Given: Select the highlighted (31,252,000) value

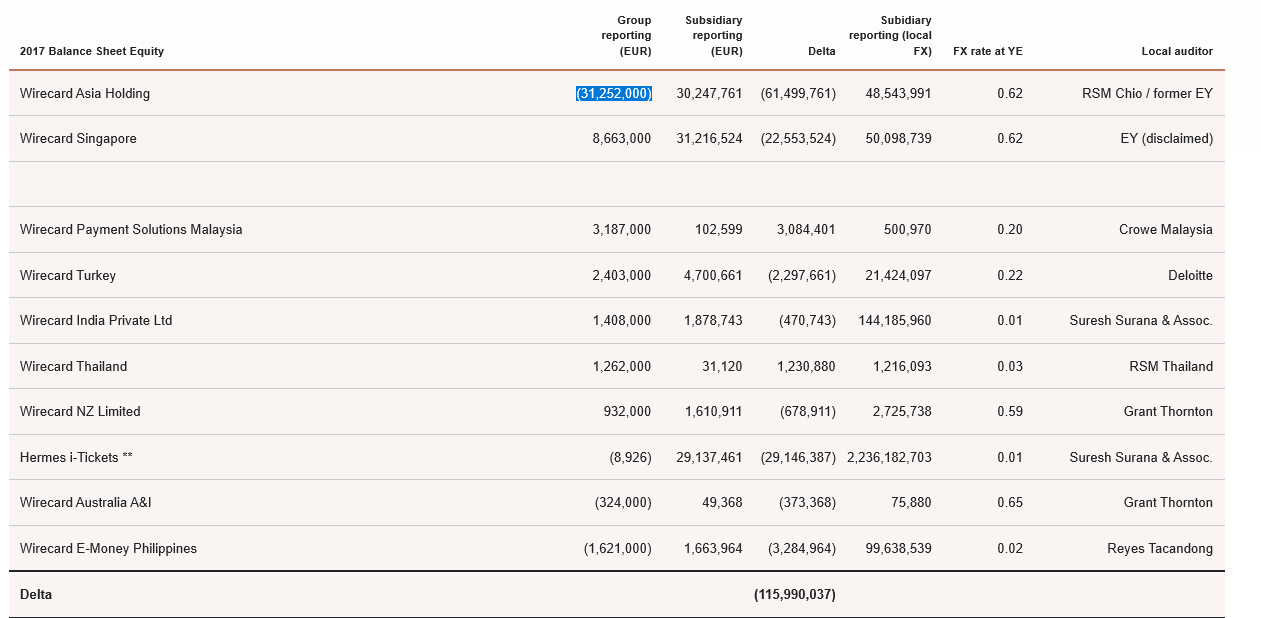Looking at the screenshot, I should click(x=613, y=93).
